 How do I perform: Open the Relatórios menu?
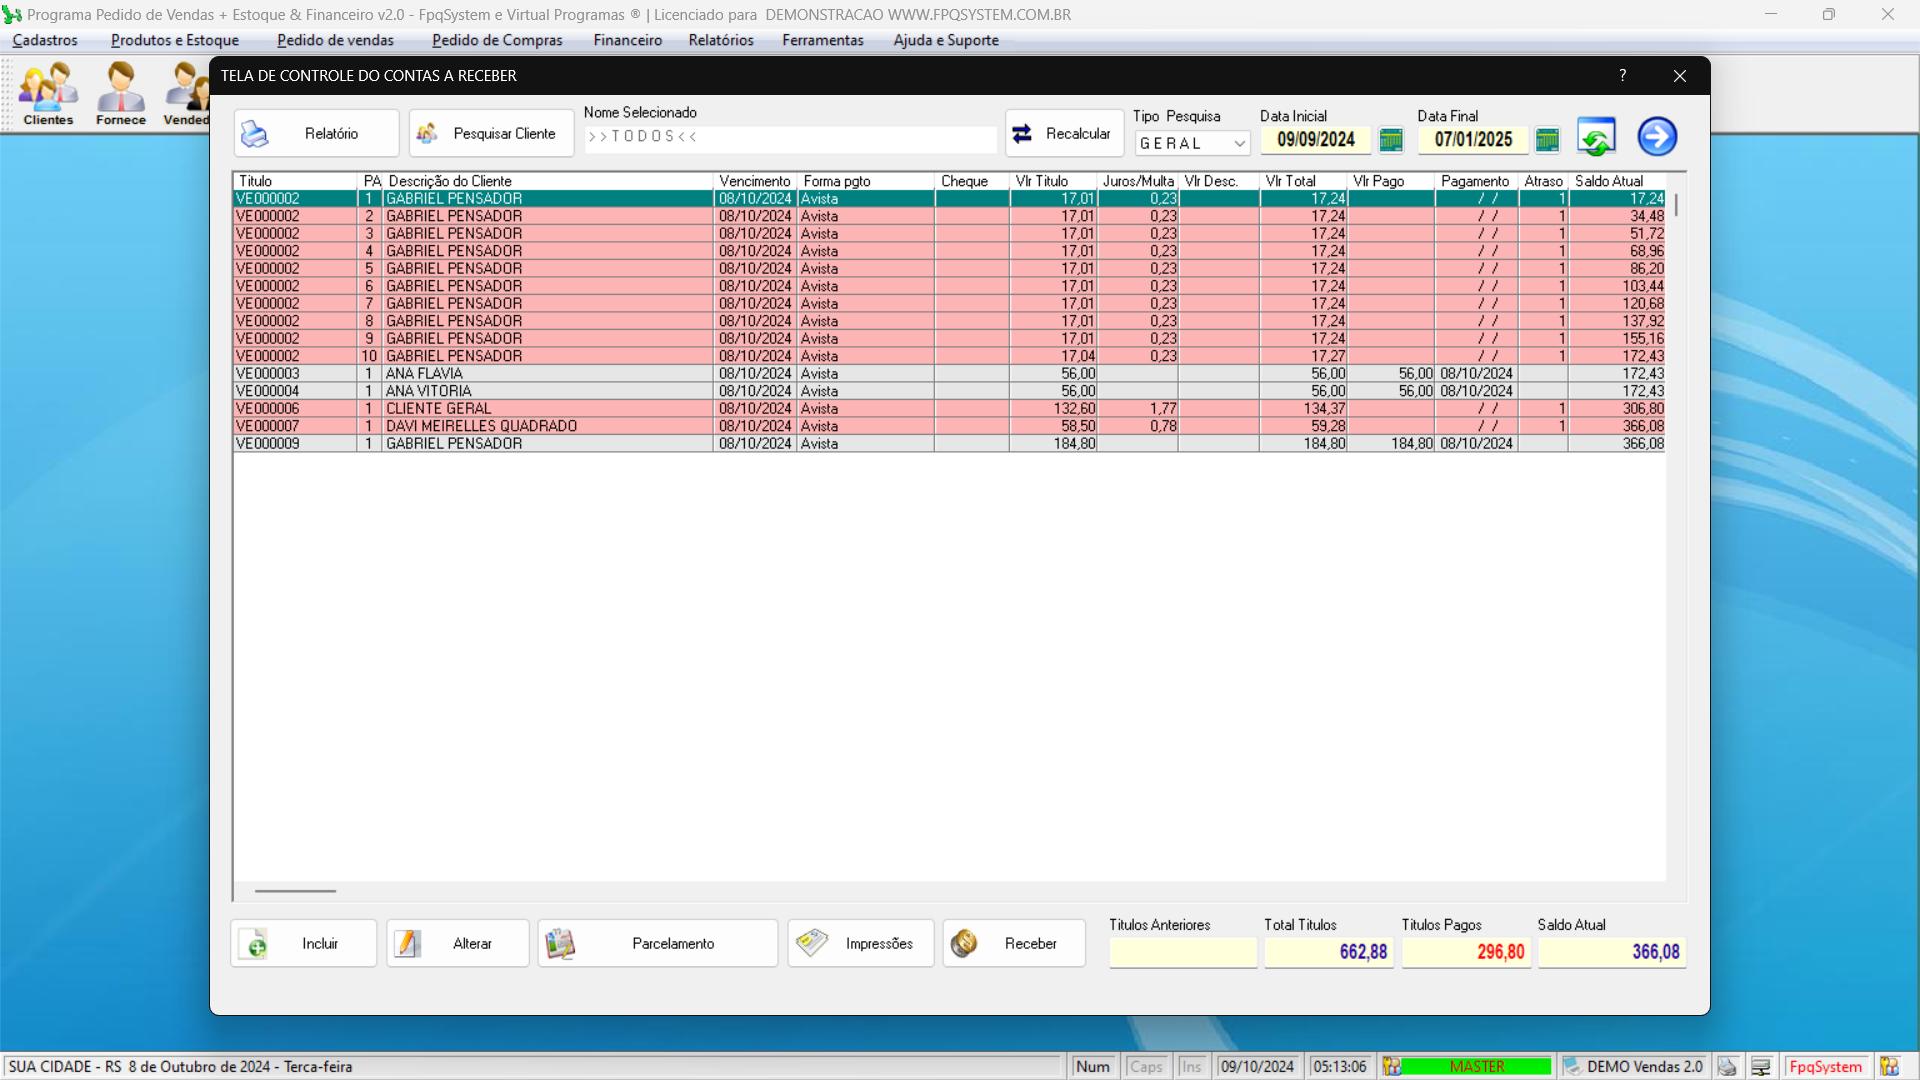point(721,40)
